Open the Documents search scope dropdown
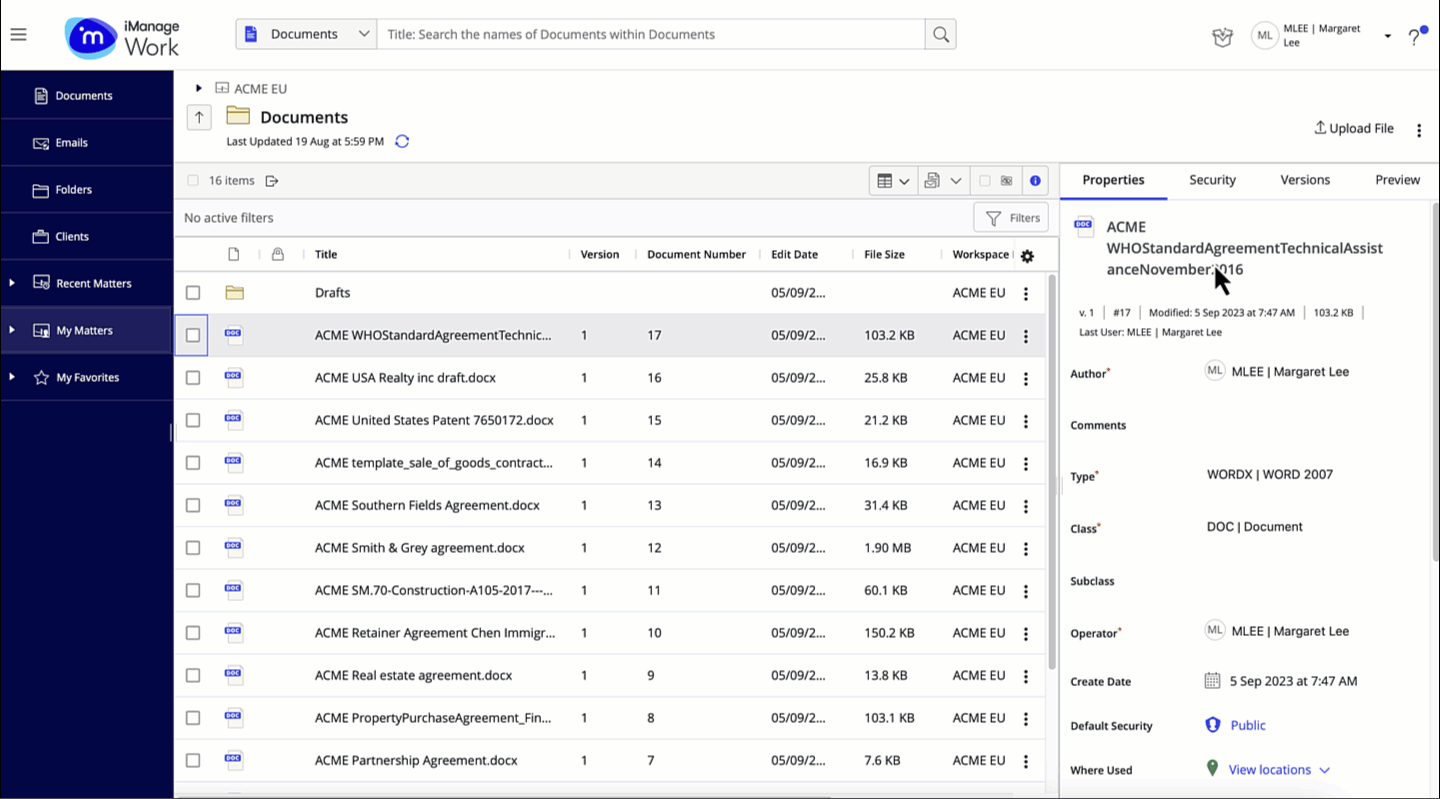Image resolution: width=1440 pixels, height=799 pixels. coord(307,34)
